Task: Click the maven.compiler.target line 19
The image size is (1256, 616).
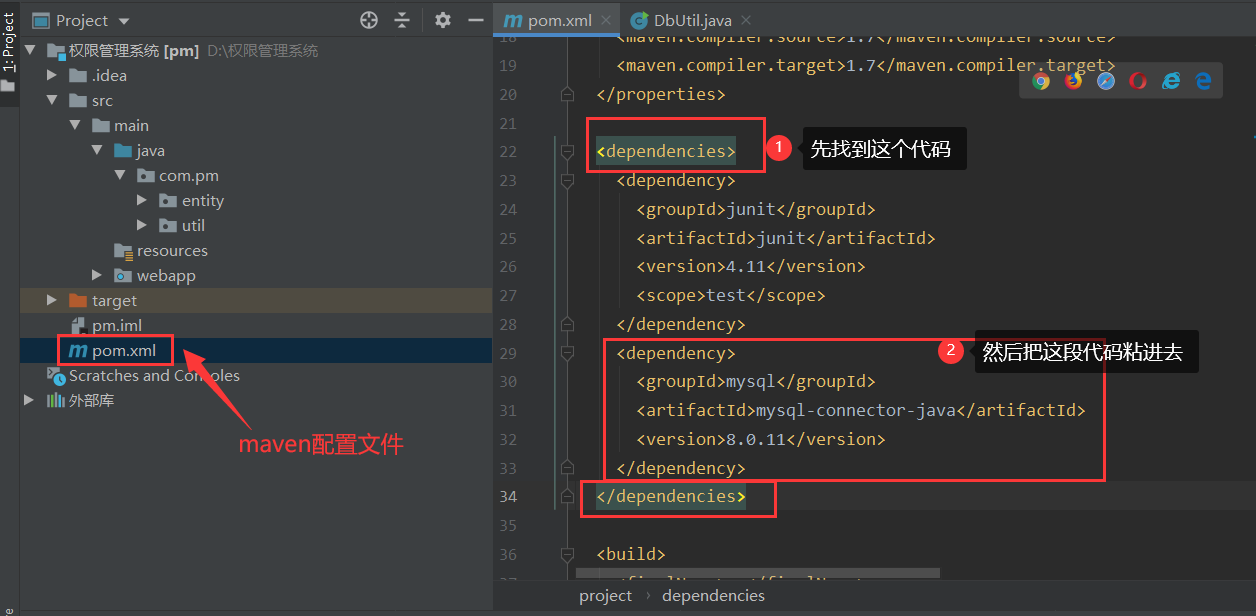Action: coord(866,65)
